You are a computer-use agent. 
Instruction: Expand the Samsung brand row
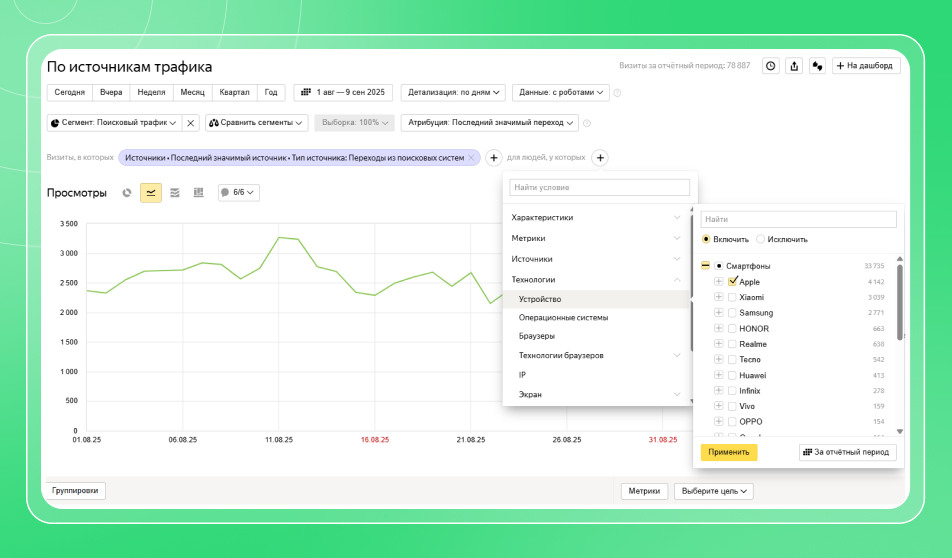[718, 312]
